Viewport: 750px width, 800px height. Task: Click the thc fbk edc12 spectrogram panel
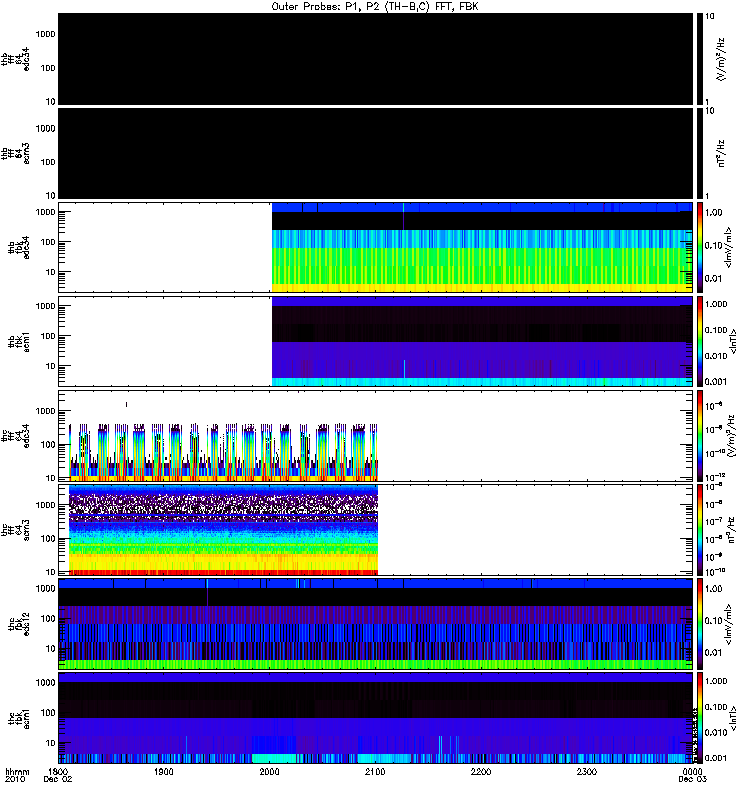coord(376,624)
